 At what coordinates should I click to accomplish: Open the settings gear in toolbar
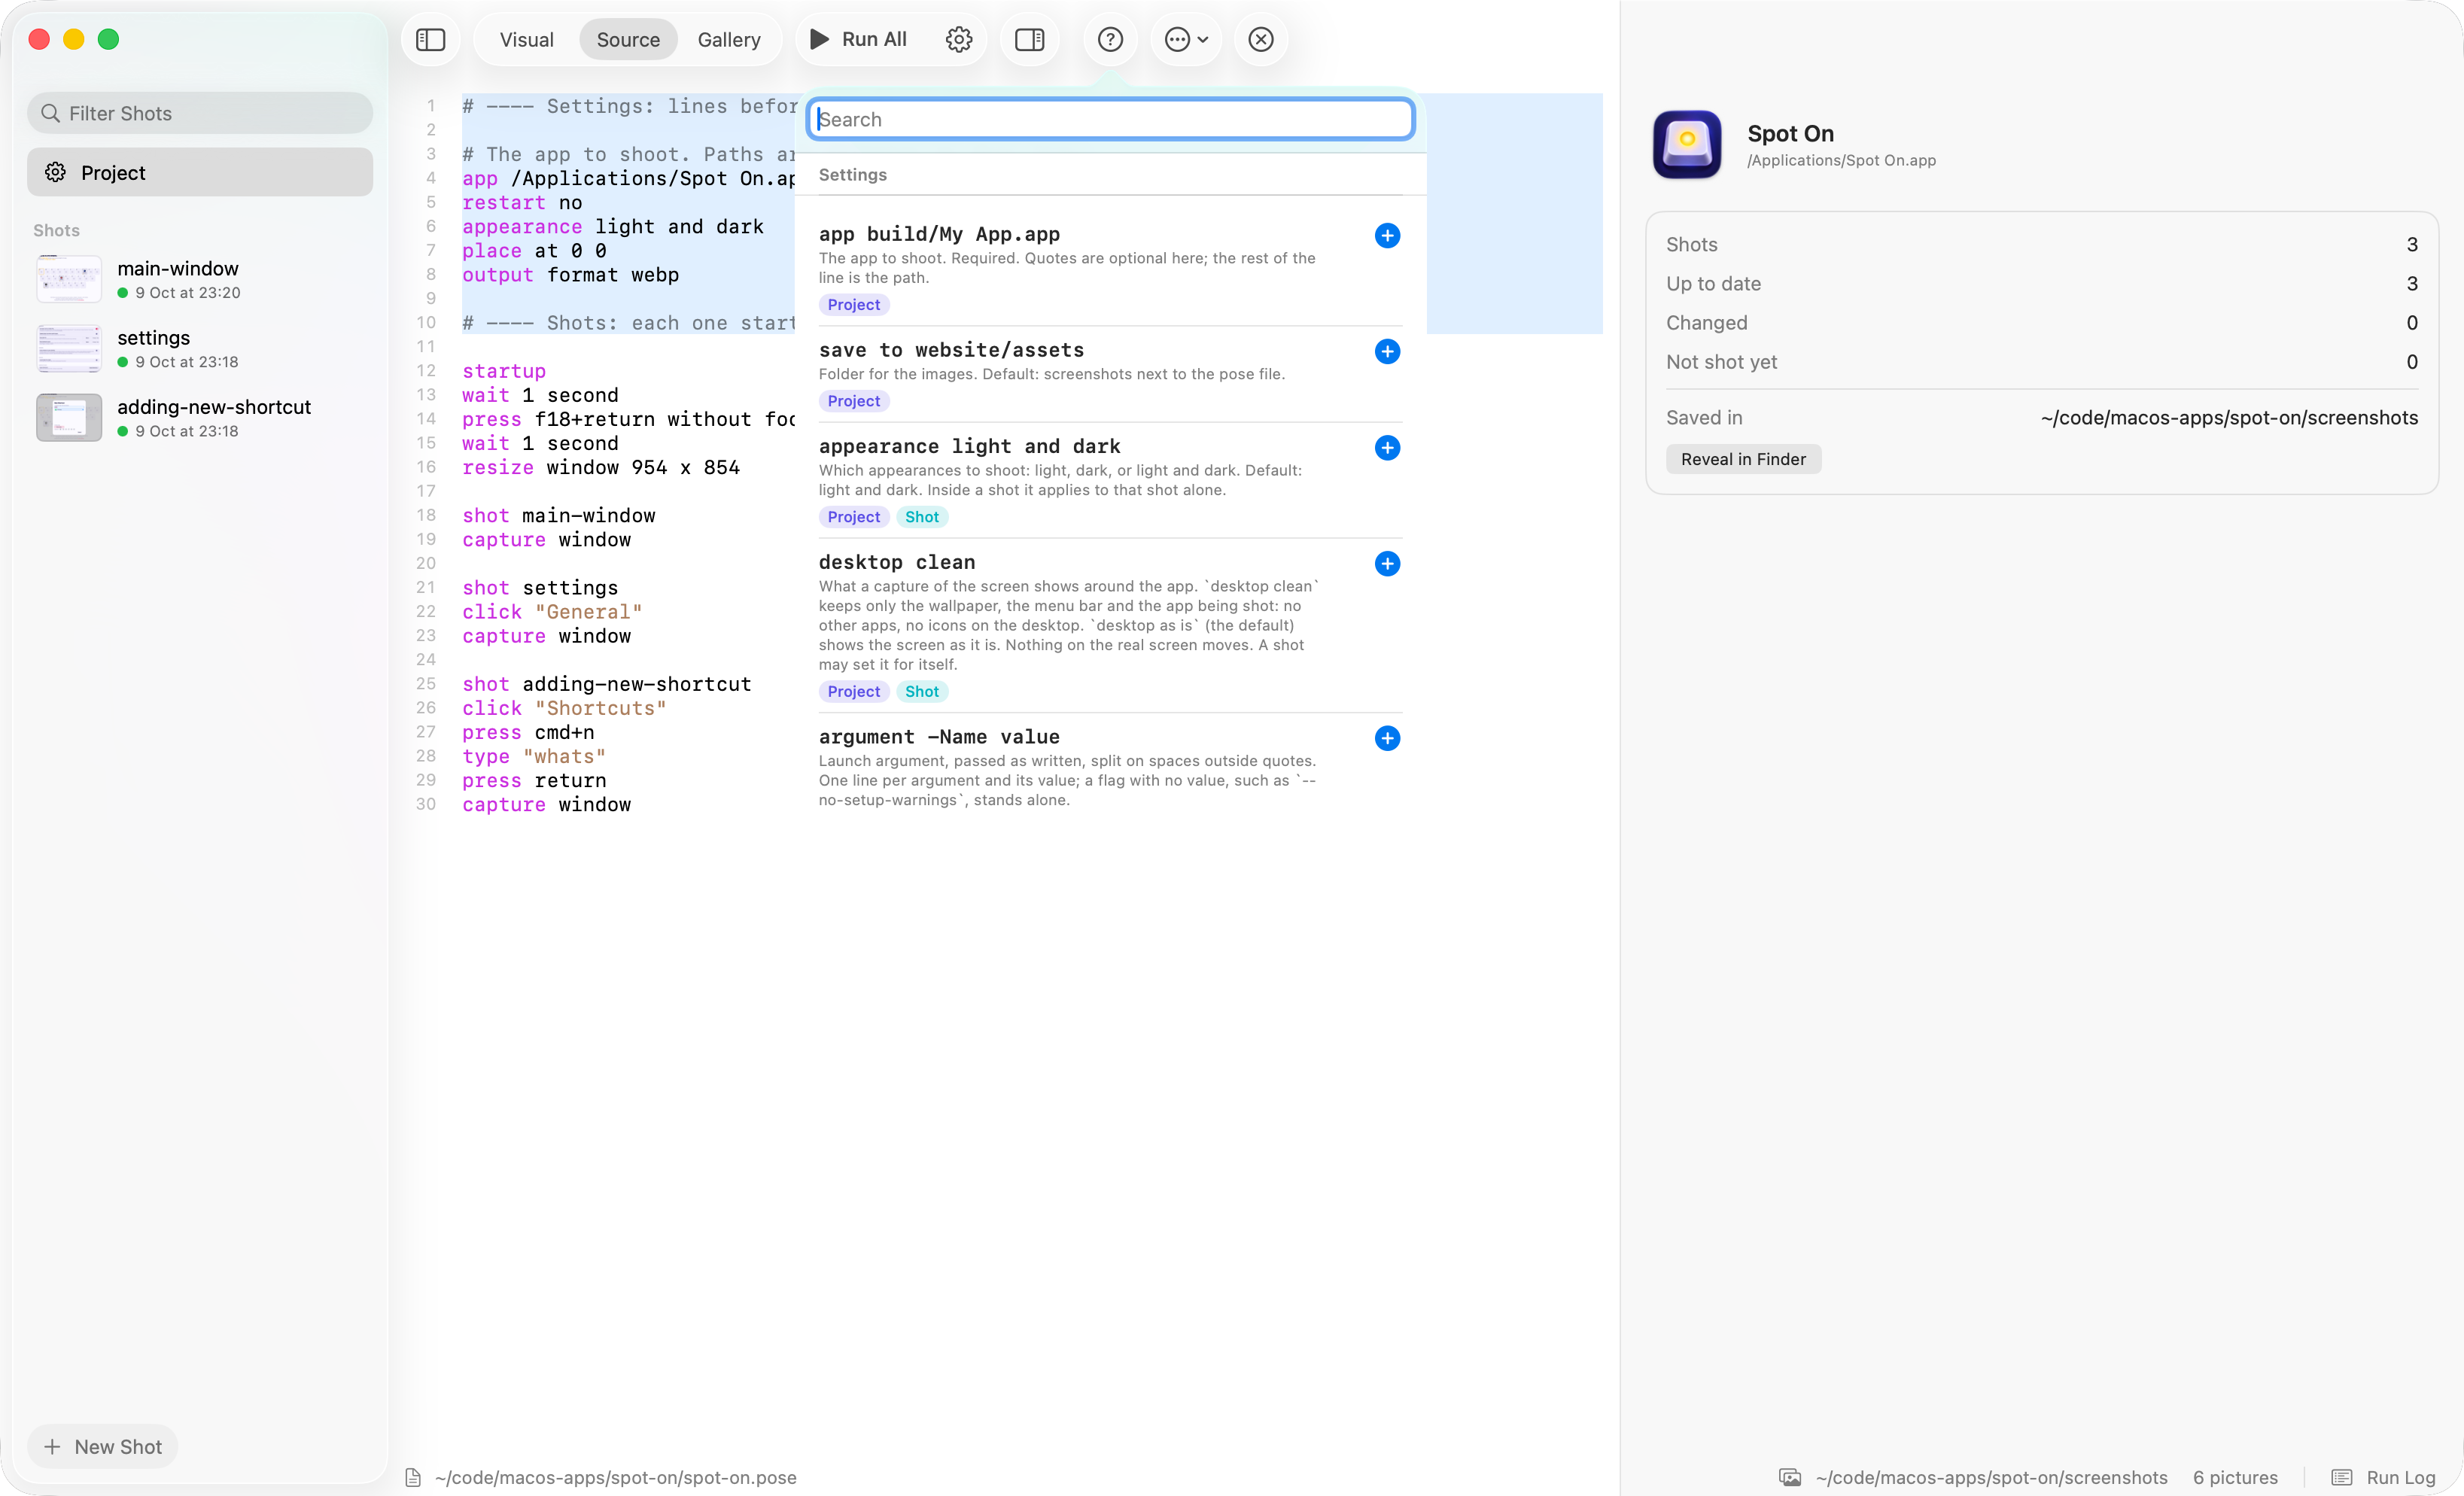(958, 39)
